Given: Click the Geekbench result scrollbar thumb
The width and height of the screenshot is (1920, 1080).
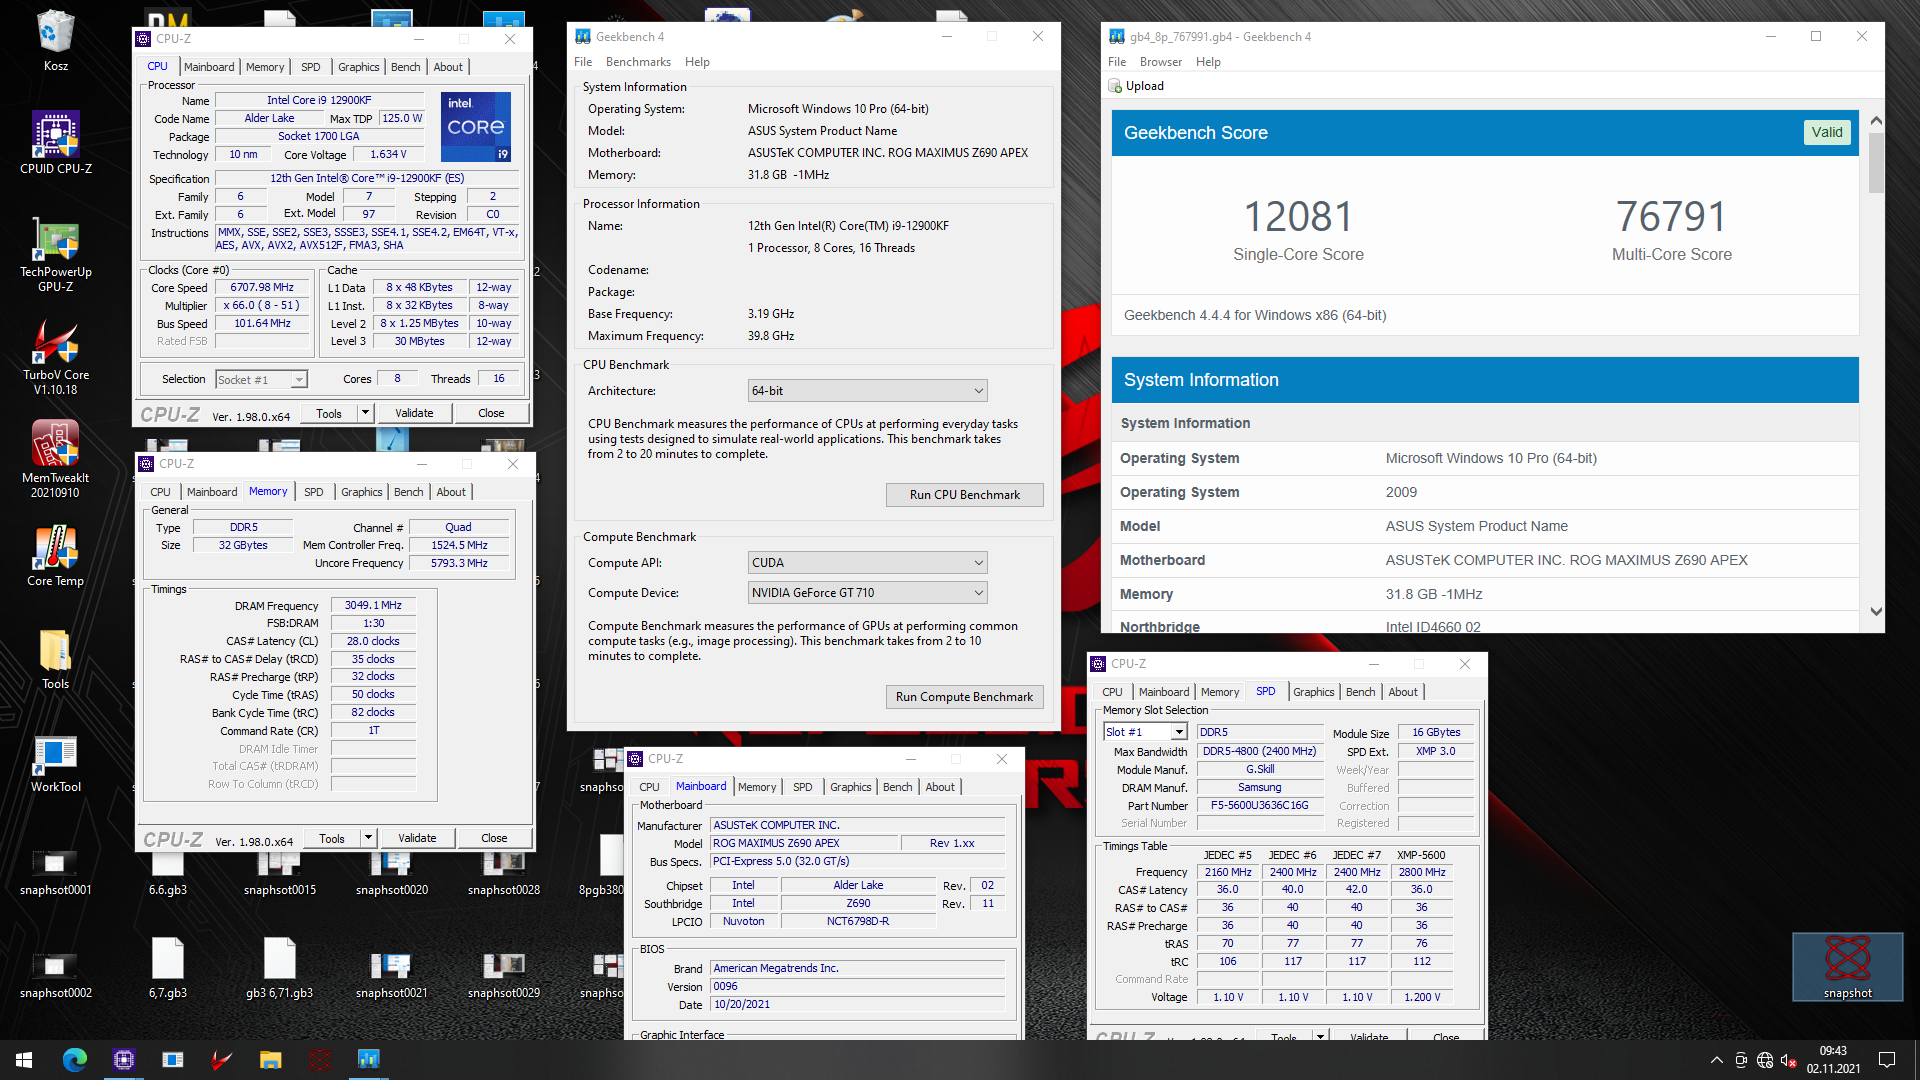Looking at the screenshot, I should pos(1876,162).
